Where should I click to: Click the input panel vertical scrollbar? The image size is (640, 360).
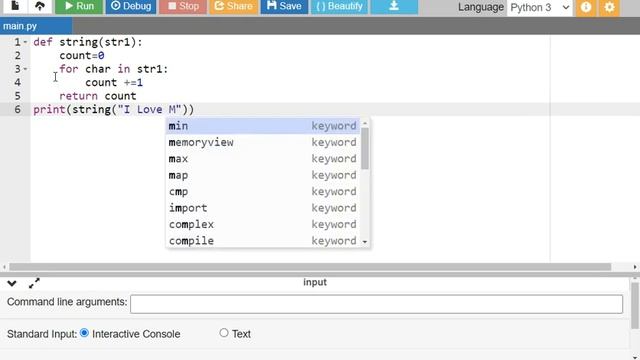[635, 305]
